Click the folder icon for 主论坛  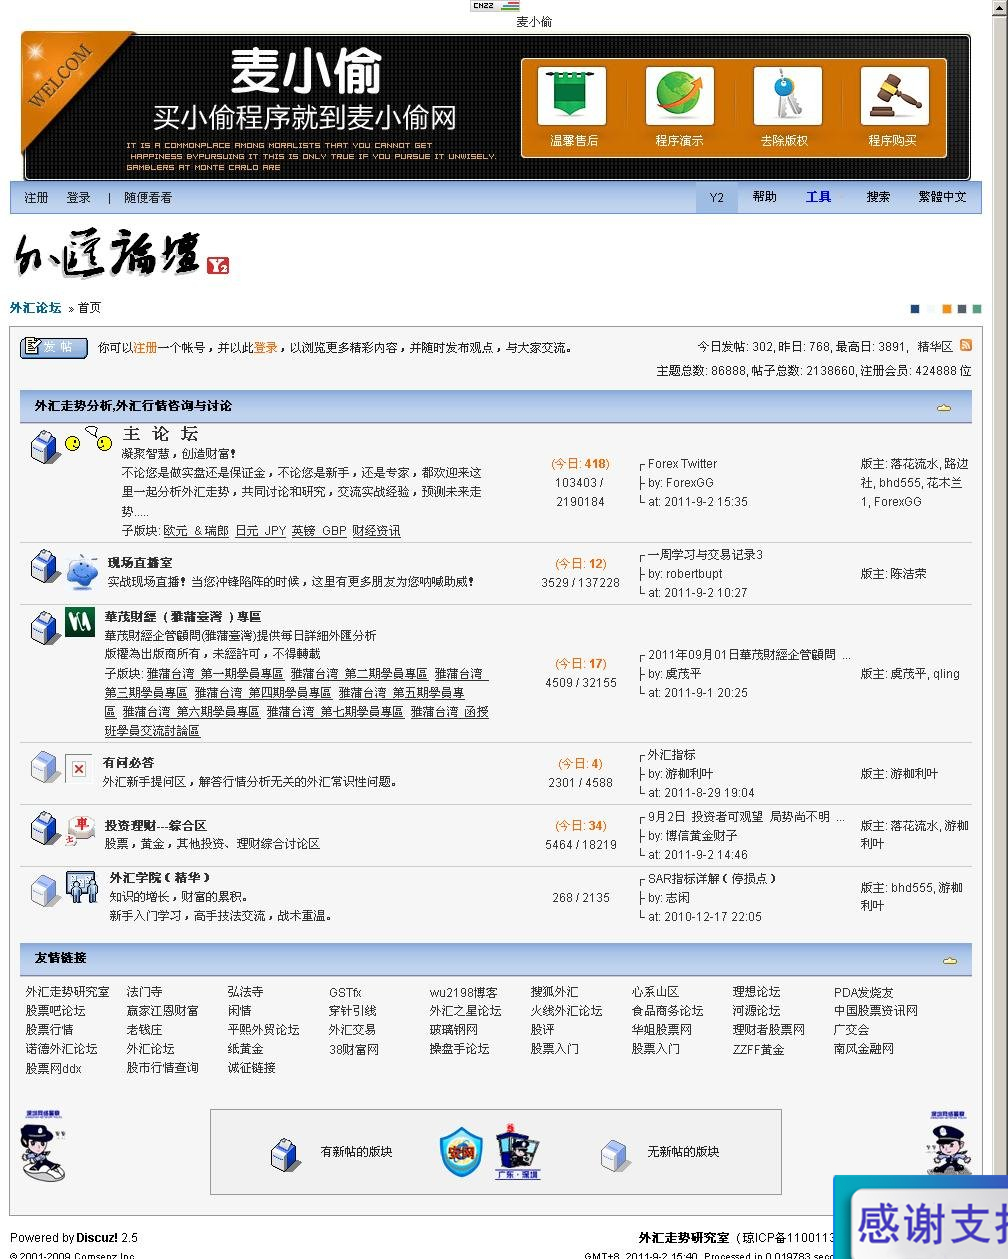(x=44, y=446)
